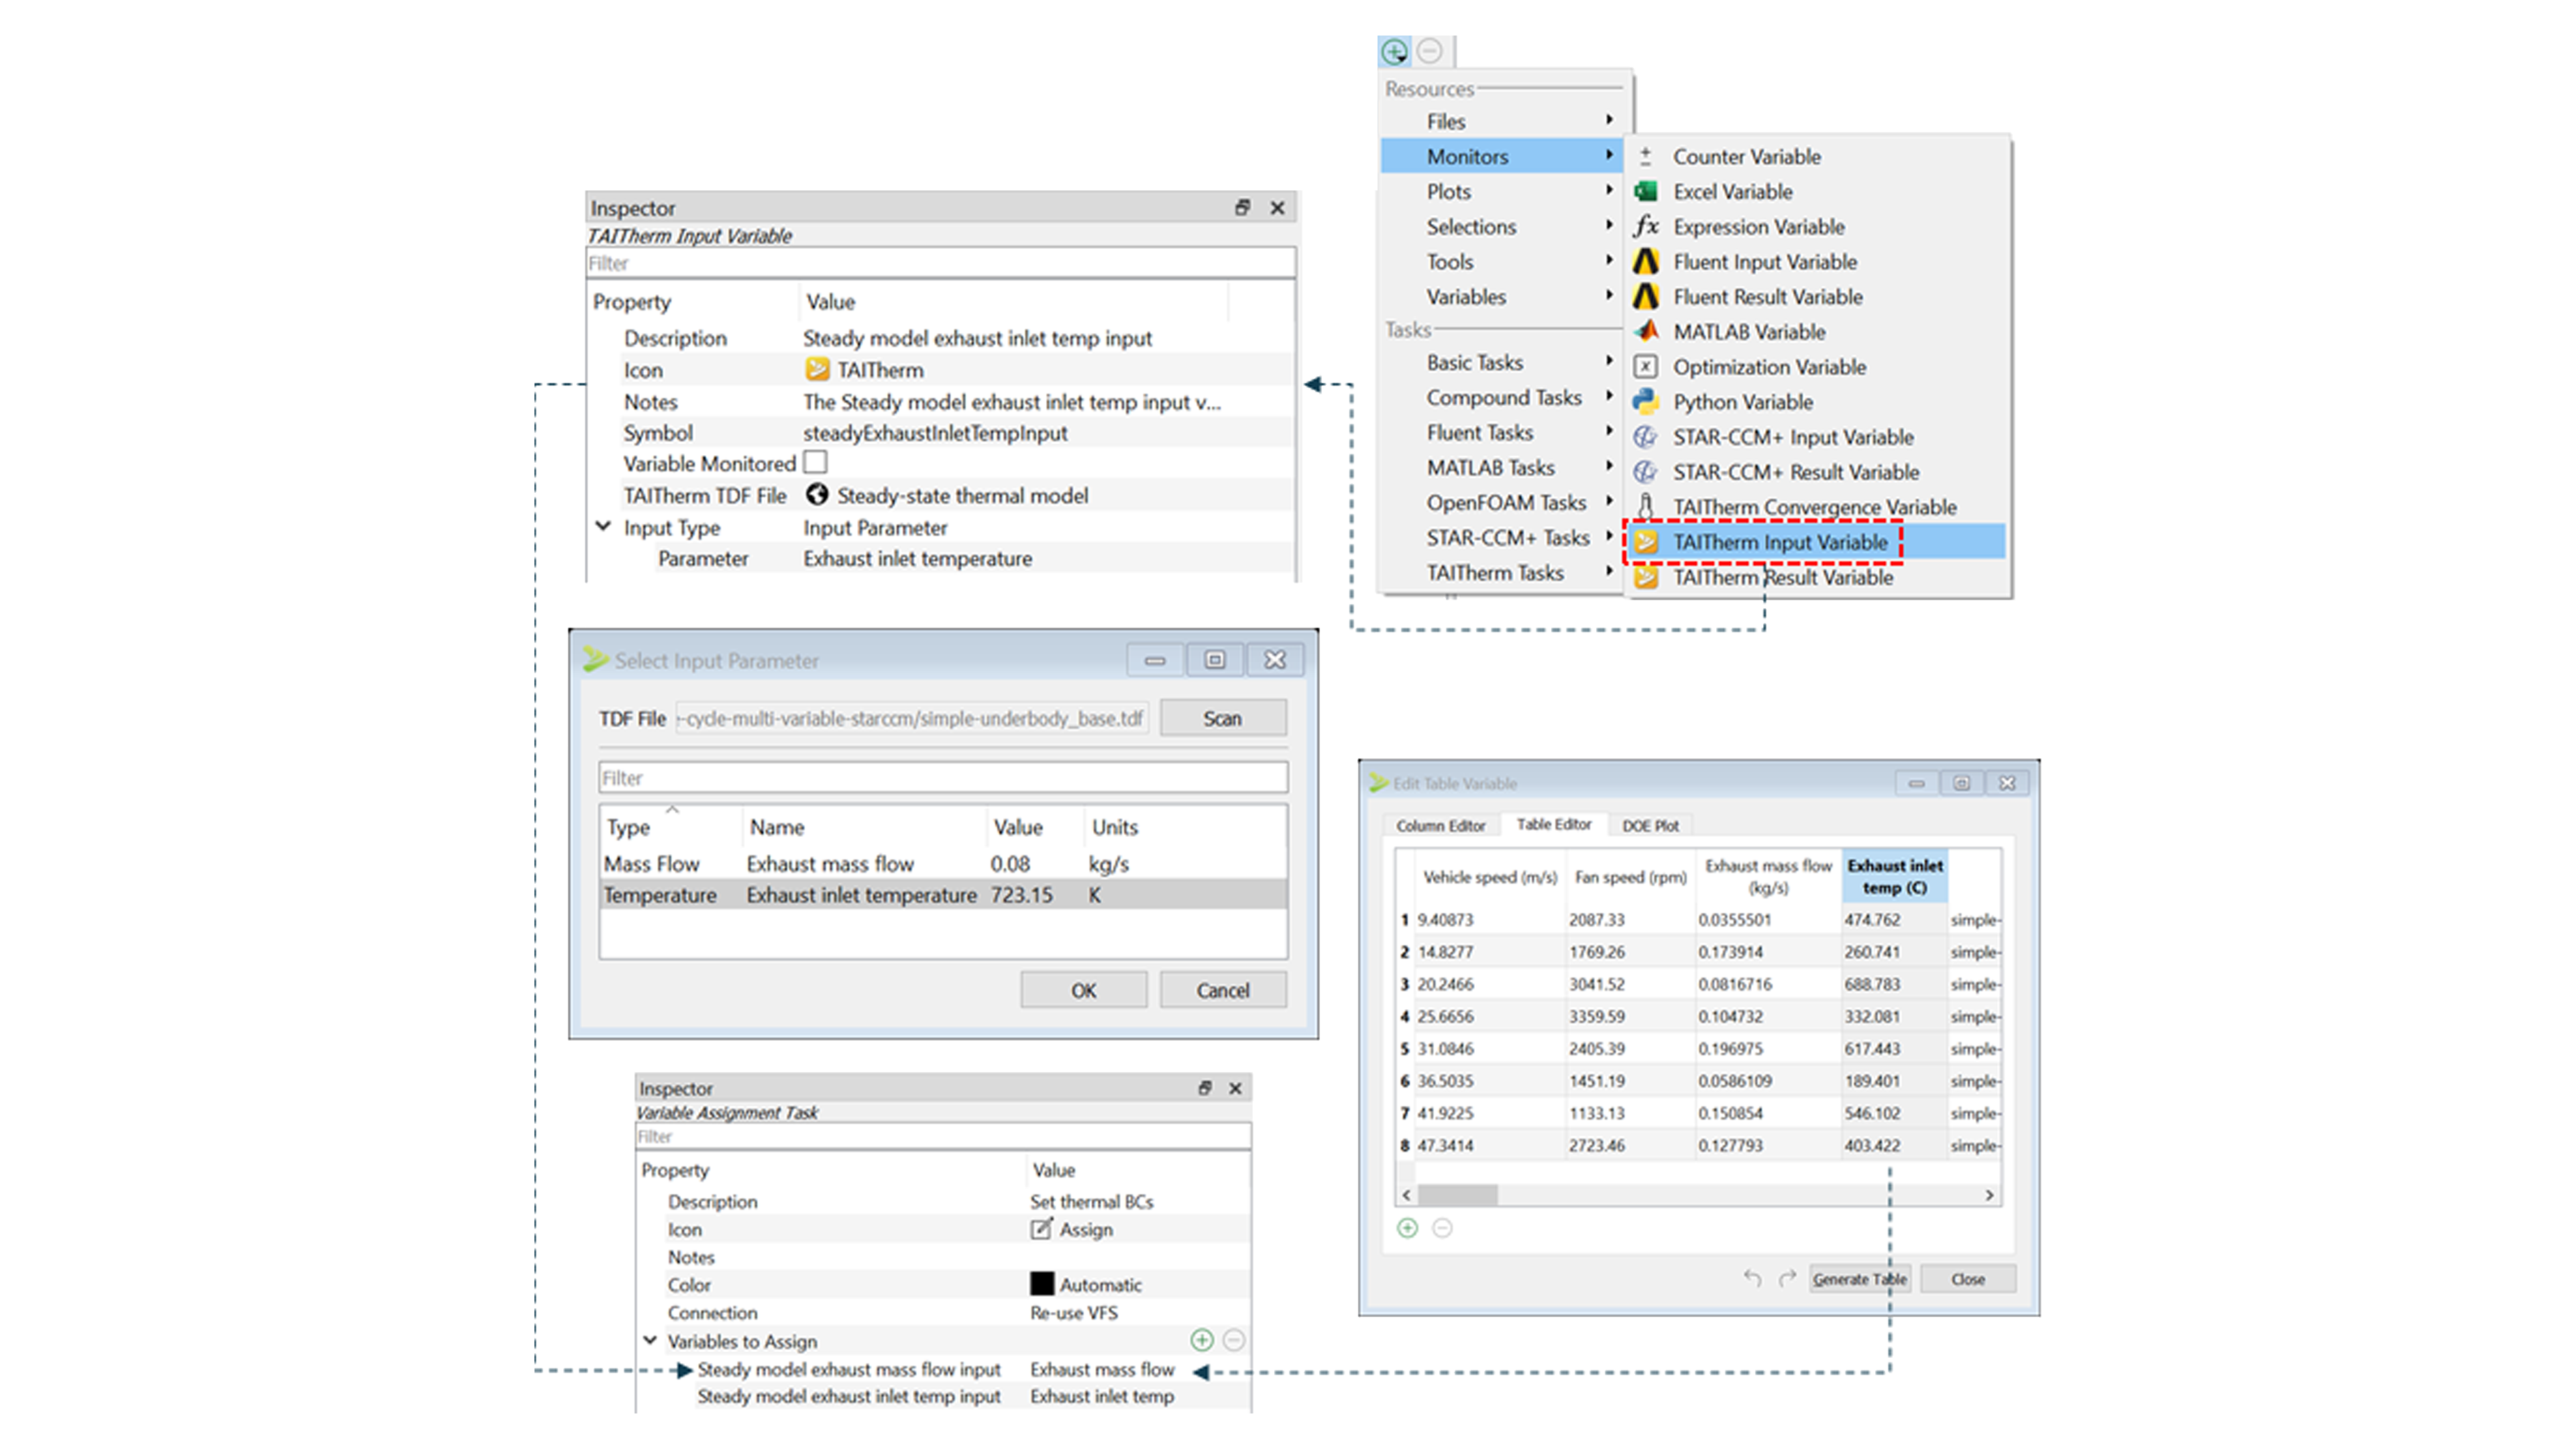This screenshot has height=1449, width=2576.
Task: Click the filter field in Select Input Parameter
Action: click(x=943, y=777)
